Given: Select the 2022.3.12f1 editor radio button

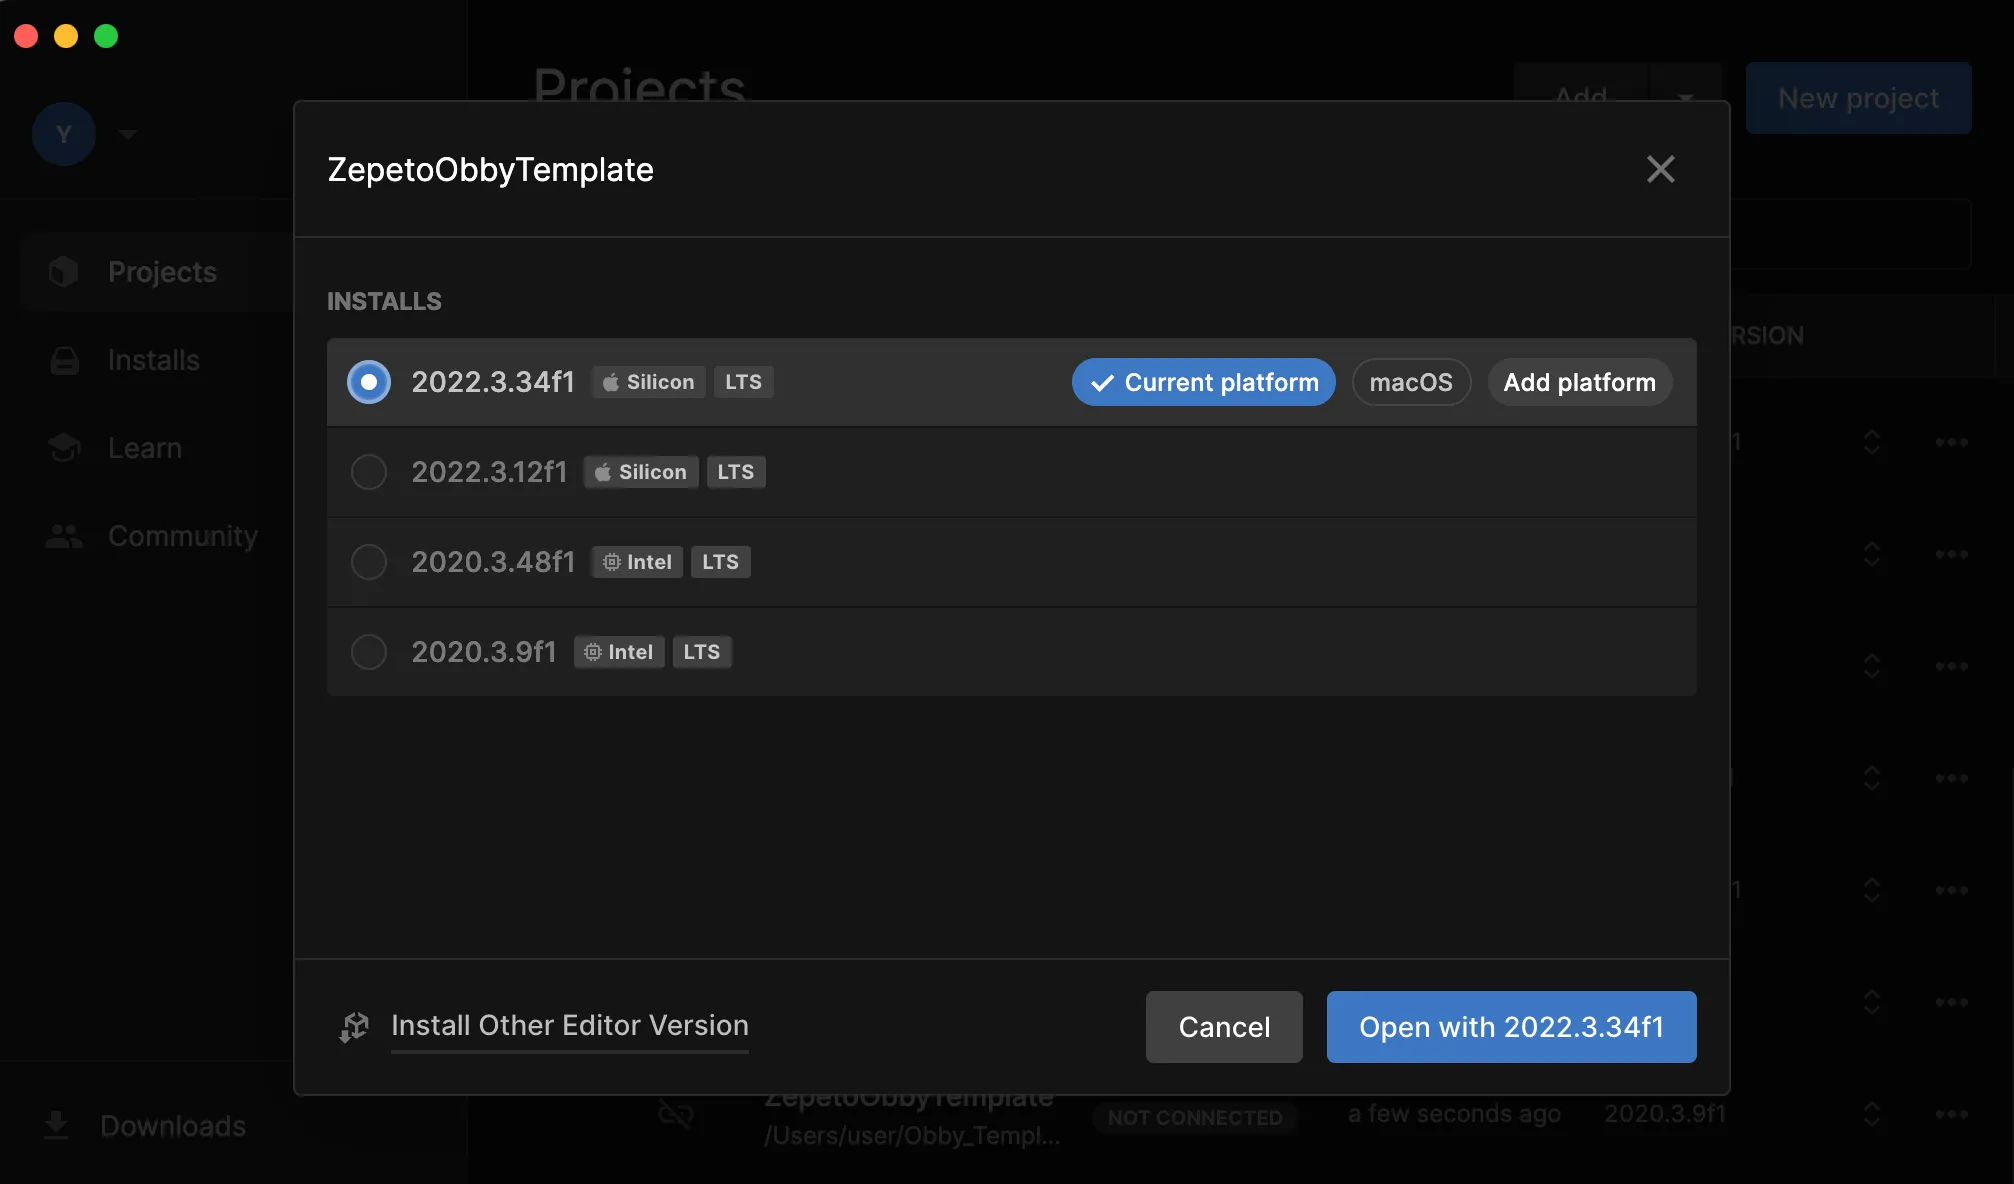Looking at the screenshot, I should click(369, 472).
